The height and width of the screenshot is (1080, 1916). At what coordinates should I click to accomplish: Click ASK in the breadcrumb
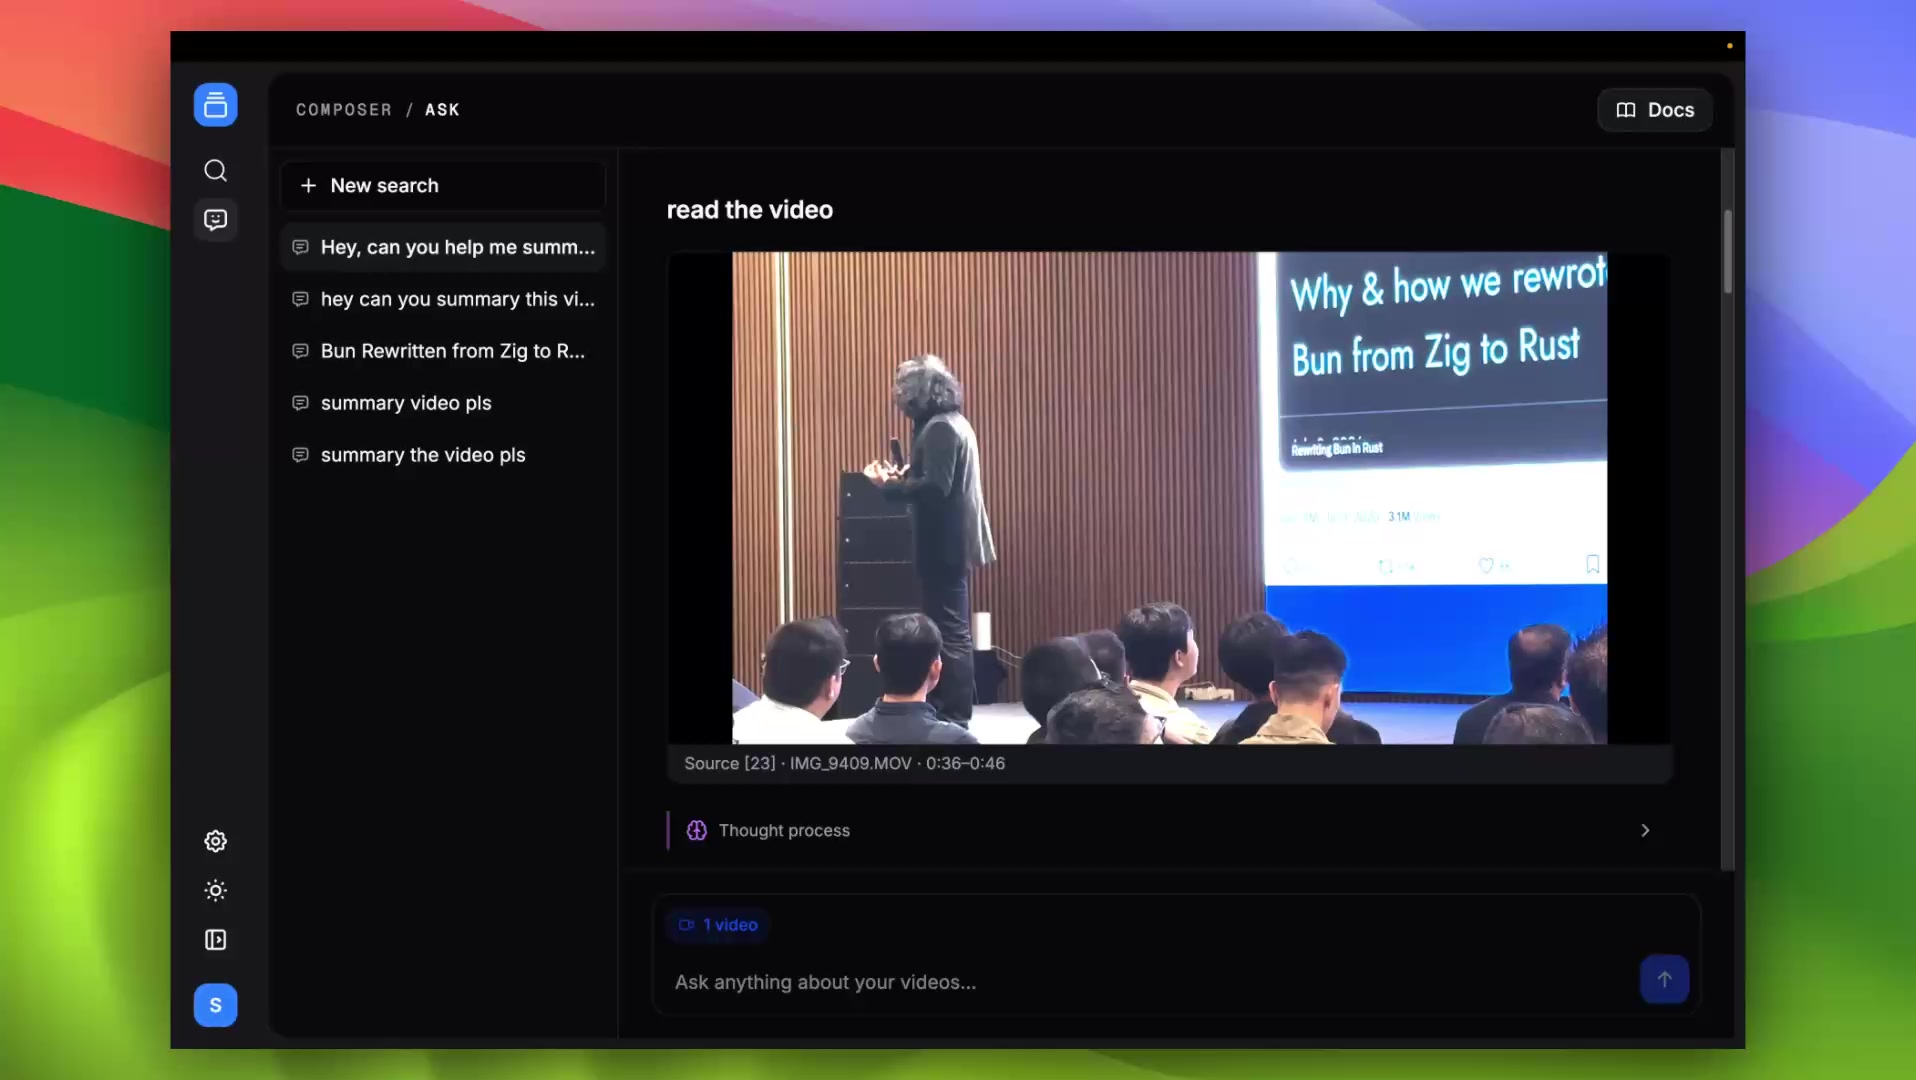(x=442, y=110)
